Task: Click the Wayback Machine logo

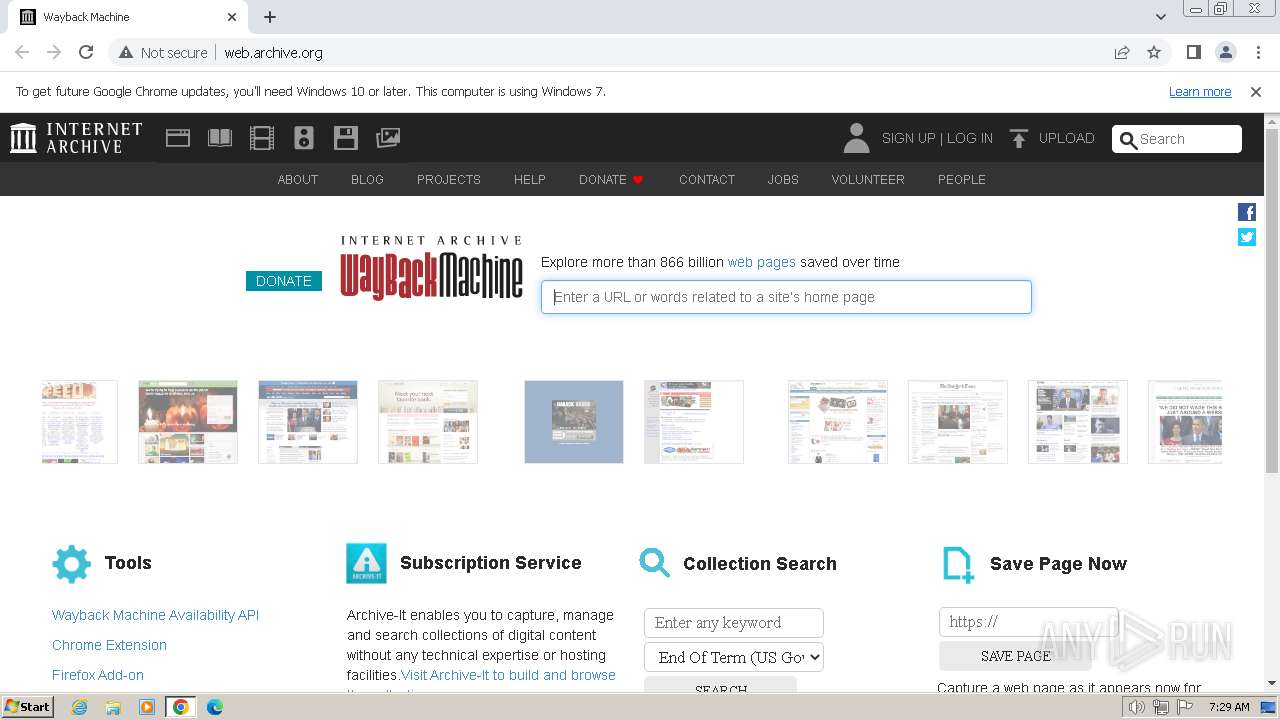Action: [432, 268]
